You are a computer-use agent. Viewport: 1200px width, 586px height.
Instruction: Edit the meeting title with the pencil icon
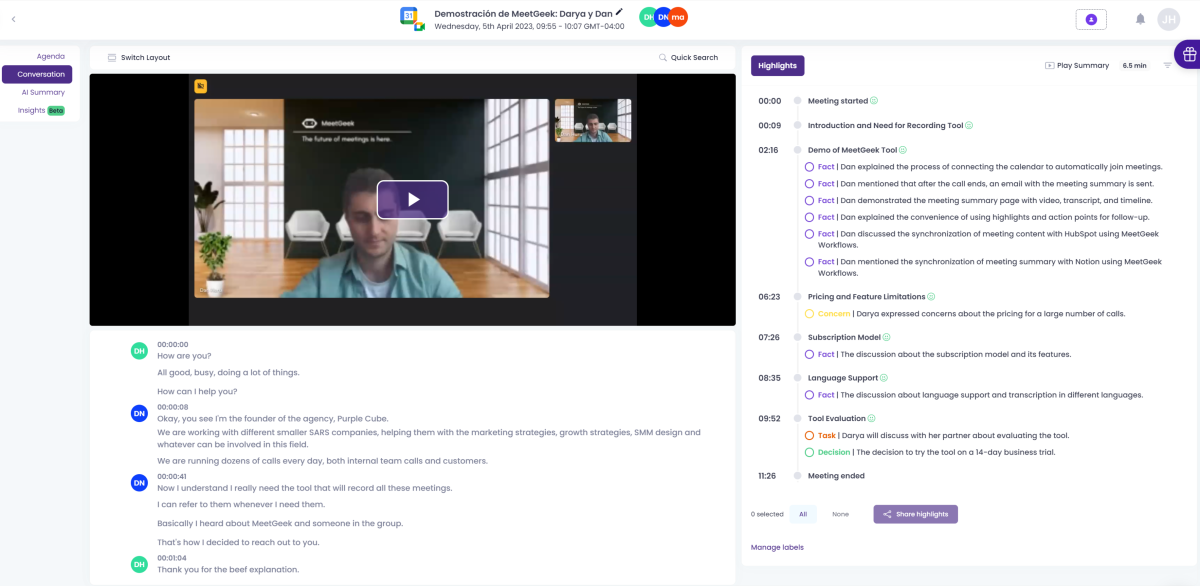point(620,12)
